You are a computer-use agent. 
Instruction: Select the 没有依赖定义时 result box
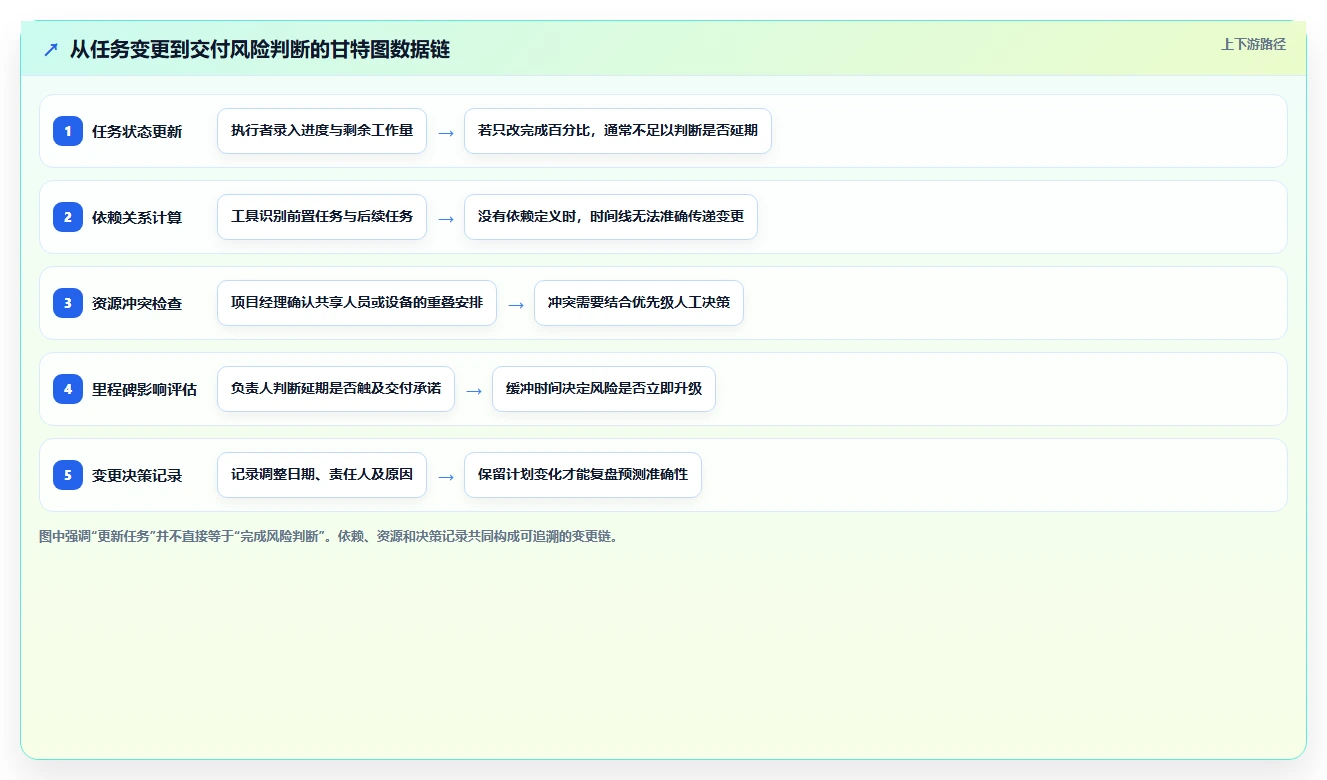pos(610,217)
